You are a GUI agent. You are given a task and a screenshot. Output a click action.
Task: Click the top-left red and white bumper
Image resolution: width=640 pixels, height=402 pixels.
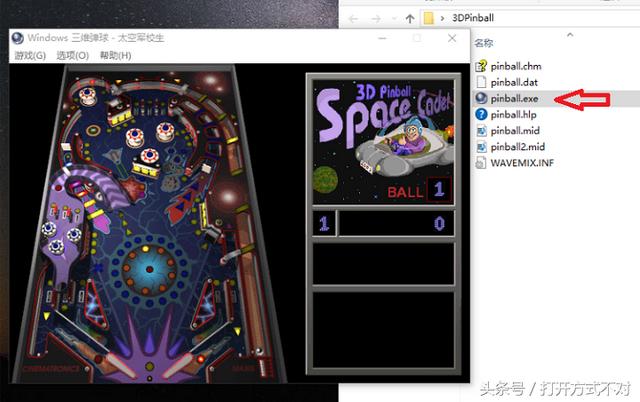(x=88, y=96)
